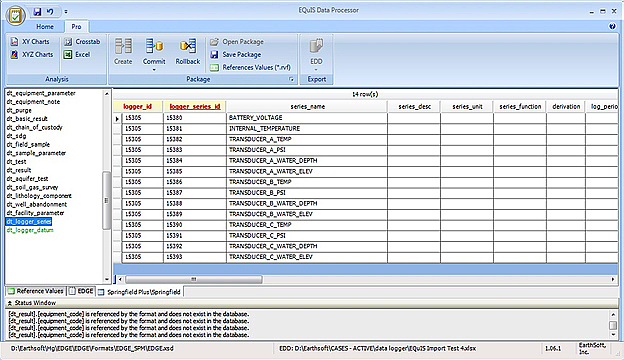The height and width of the screenshot is (360, 624).
Task: Open XYZ Charts tool
Action: [x=32, y=54]
